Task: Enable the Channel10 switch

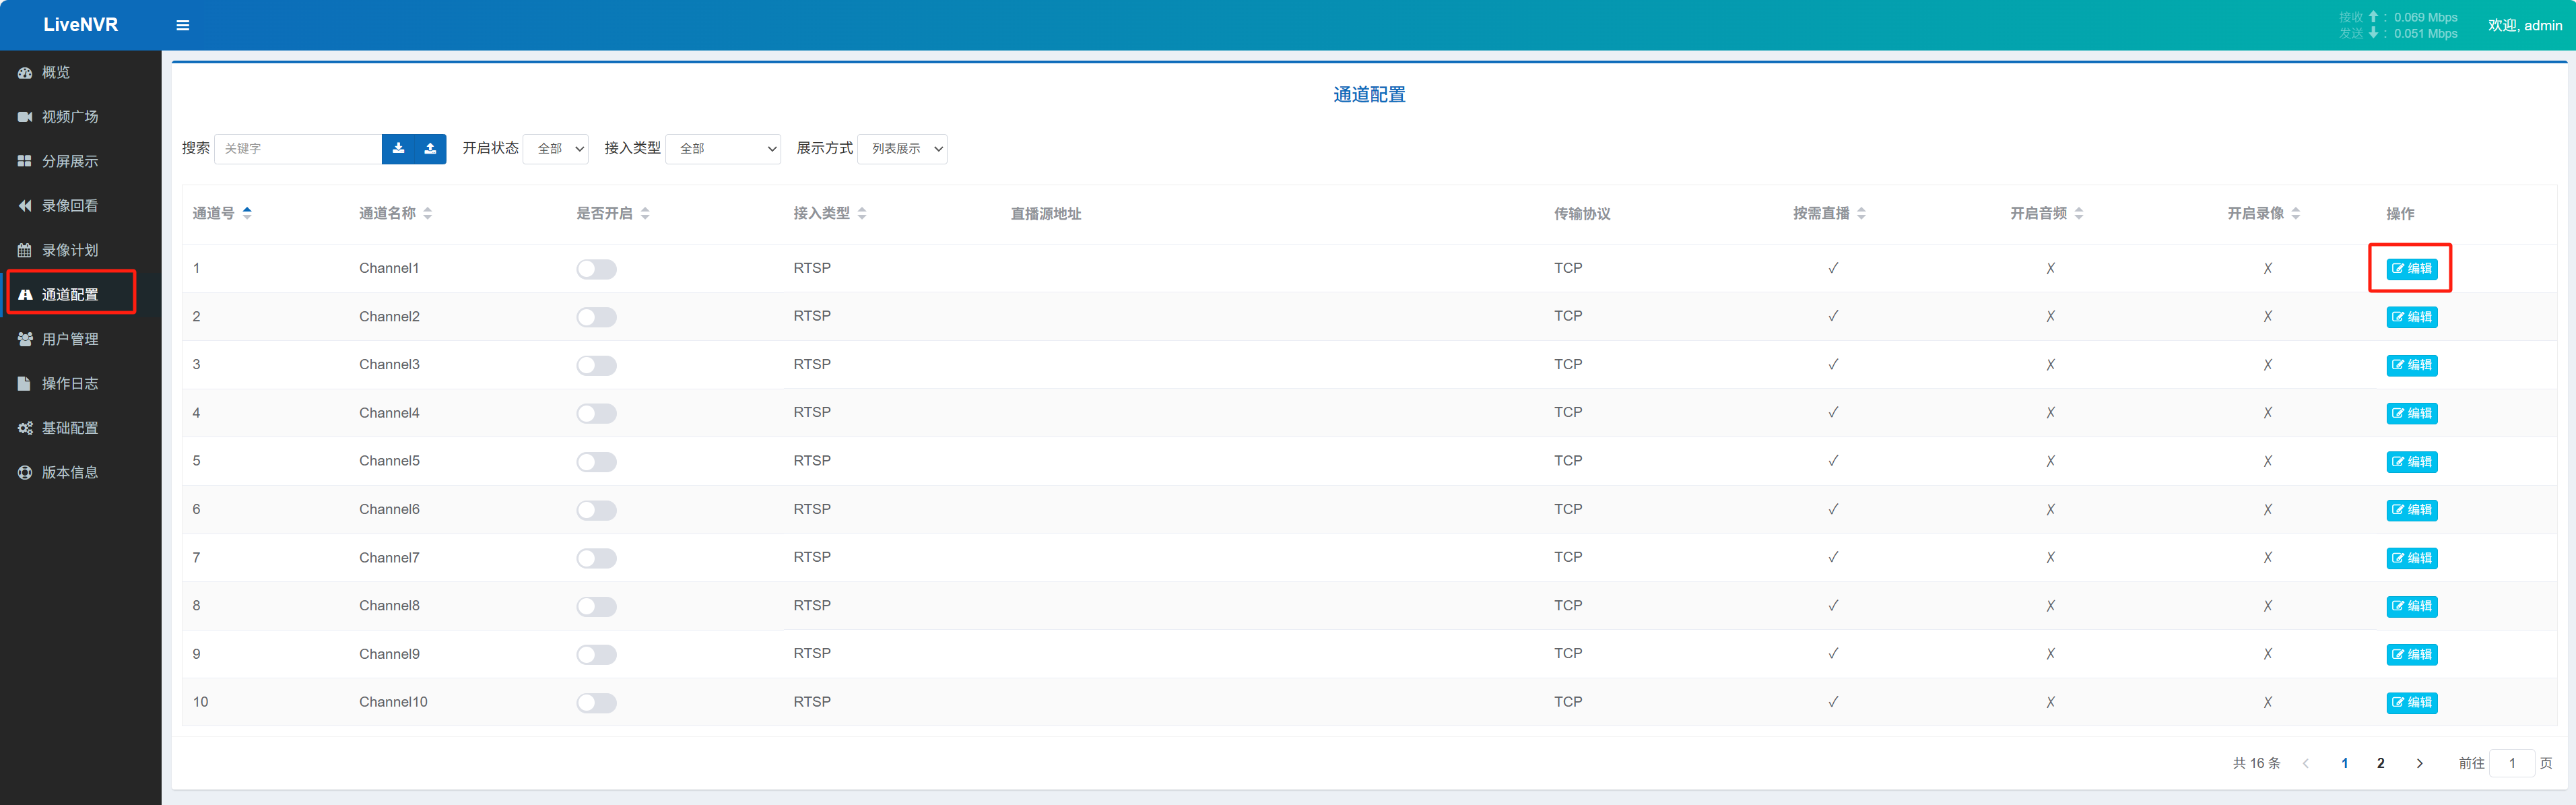Action: 596,703
